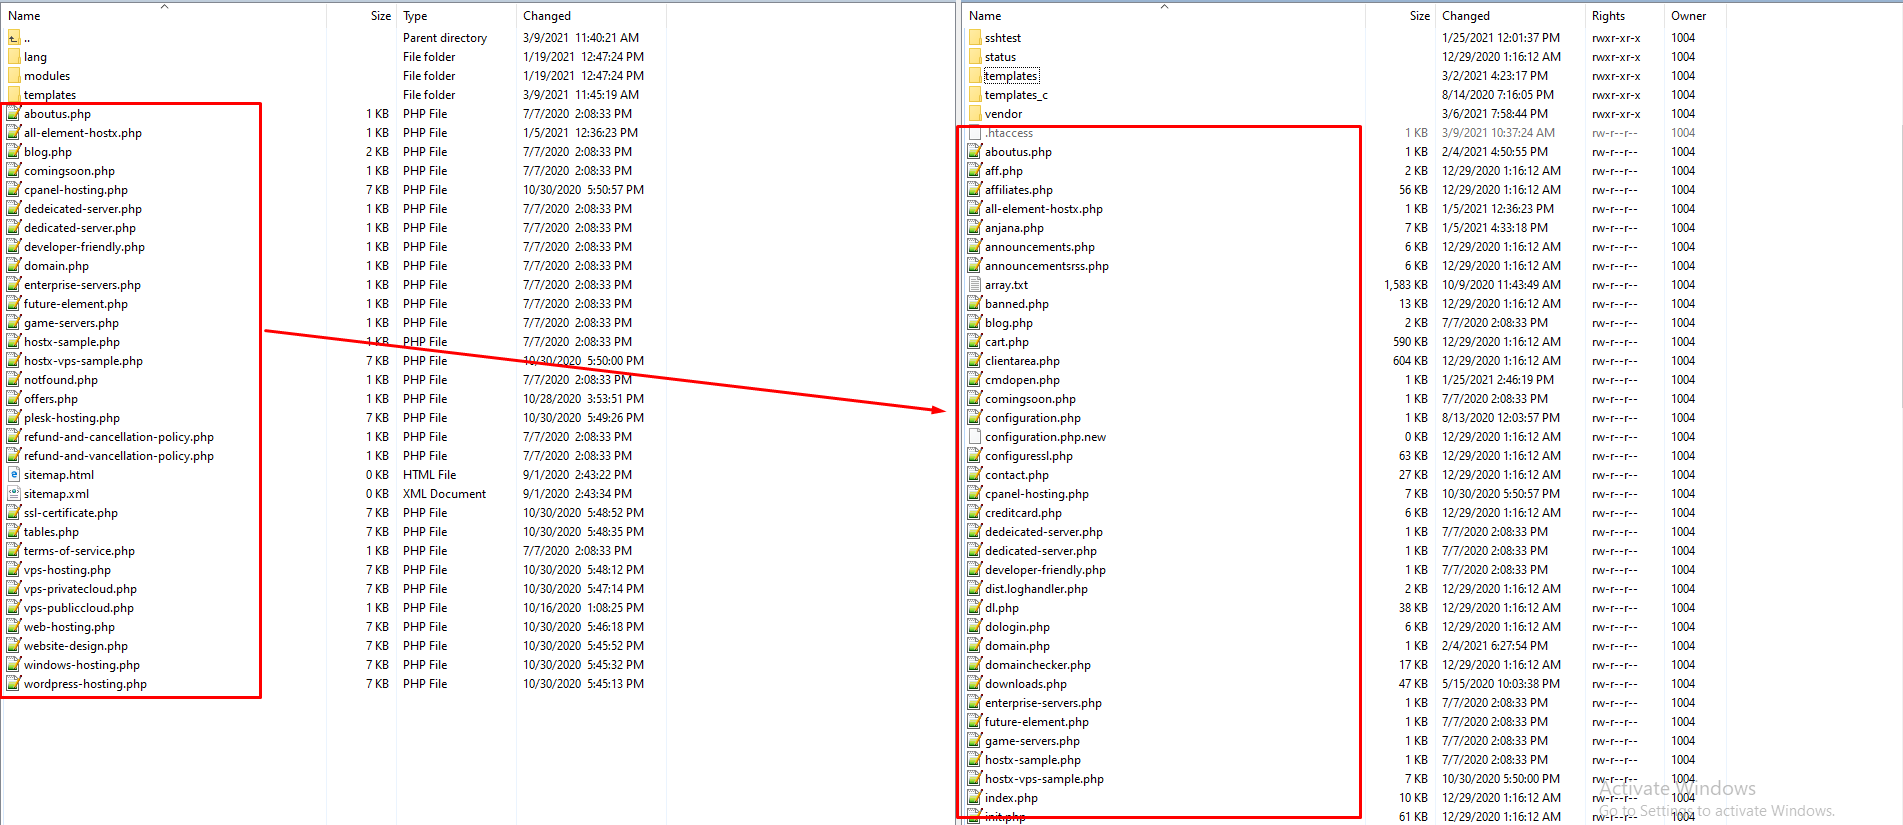Select the sitemap.html file icon
This screenshot has width=1903, height=825.
click(14, 475)
